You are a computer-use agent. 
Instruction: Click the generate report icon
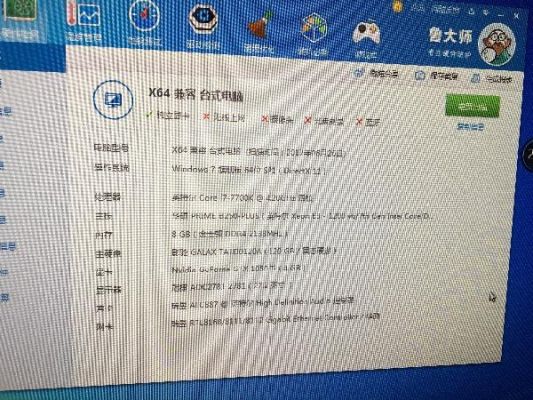pos(475,79)
